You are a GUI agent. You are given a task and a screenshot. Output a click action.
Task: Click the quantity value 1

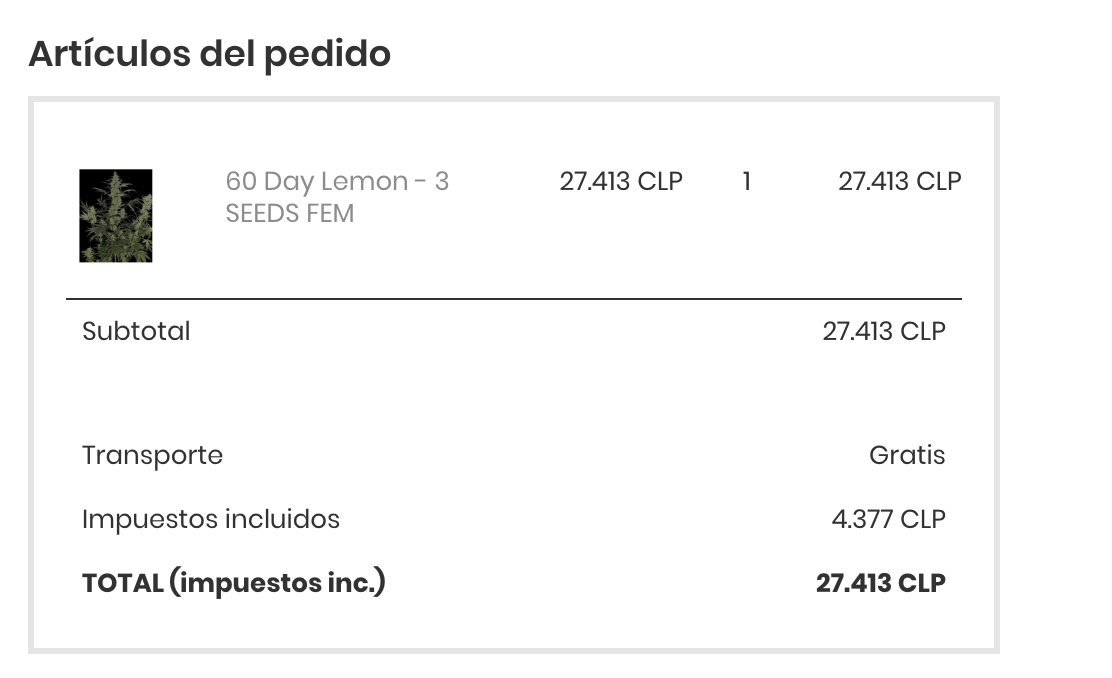(x=746, y=182)
